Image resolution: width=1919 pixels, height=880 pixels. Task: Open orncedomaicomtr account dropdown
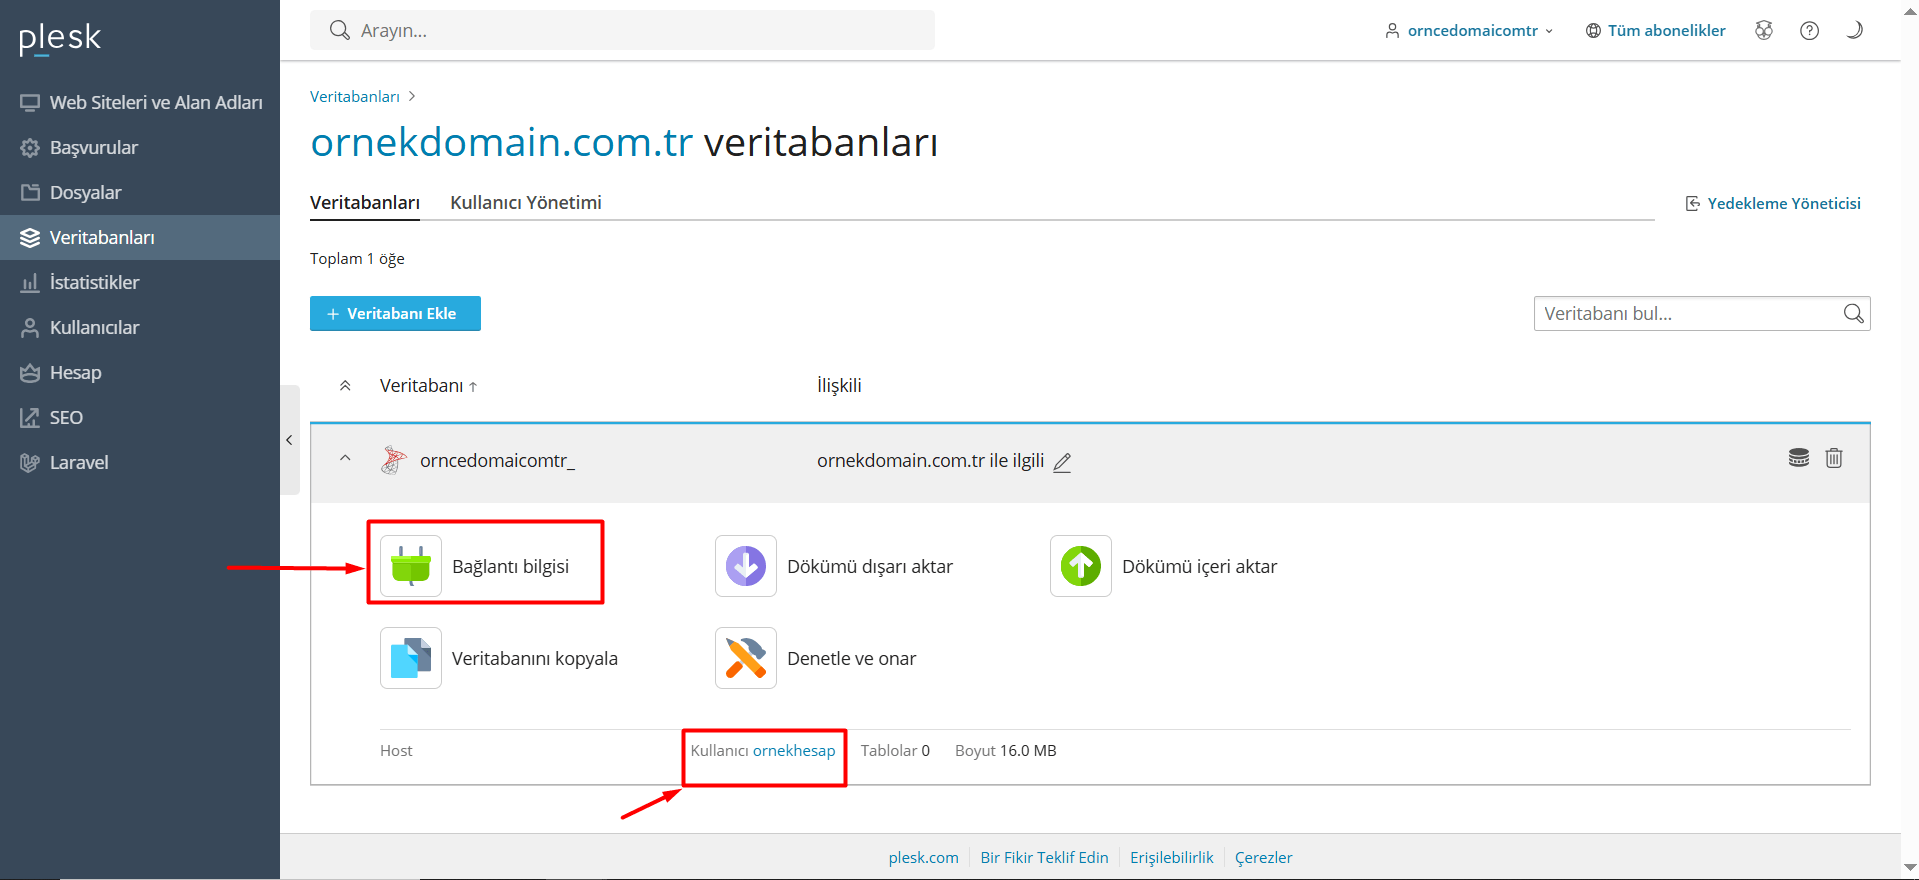(x=1470, y=31)
